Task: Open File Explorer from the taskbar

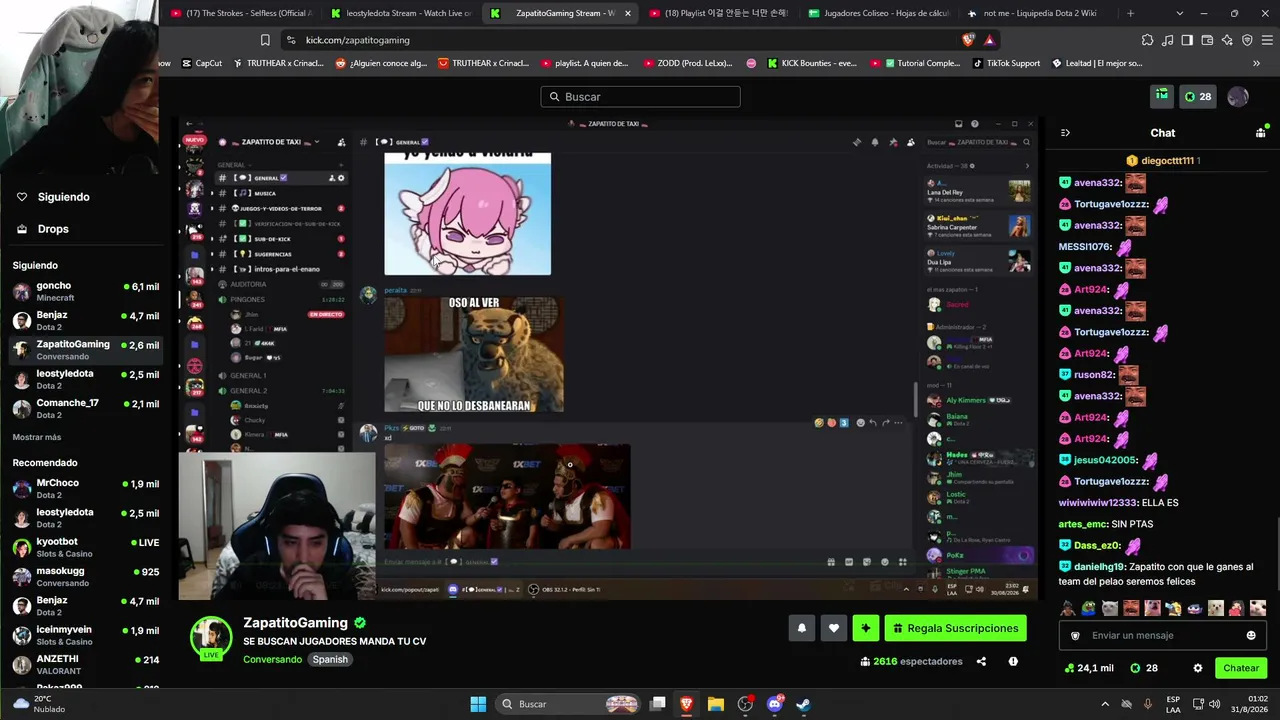Action: pos(716,704)
